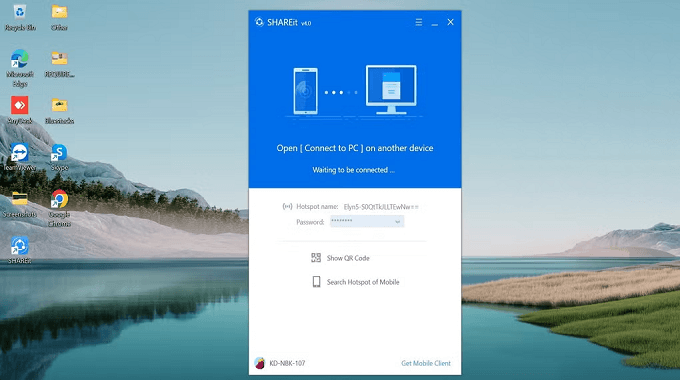Open the Screenshots folder on desktop
This screenshot has height=380, width=680.
20,204
